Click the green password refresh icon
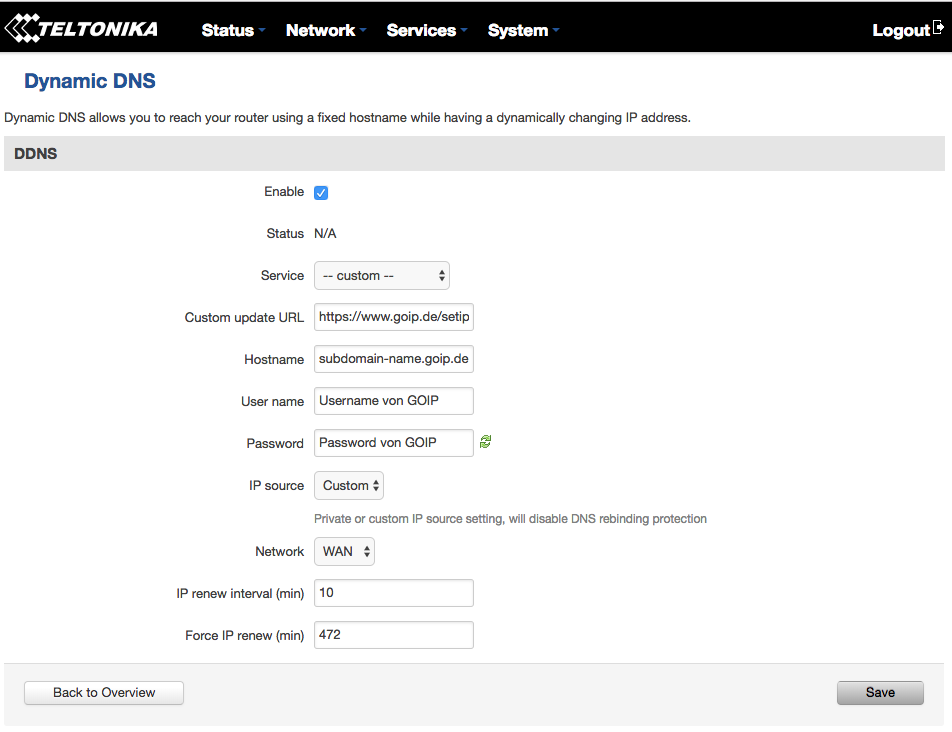Viewport: 952px width, 732px height. coord(486,442)
